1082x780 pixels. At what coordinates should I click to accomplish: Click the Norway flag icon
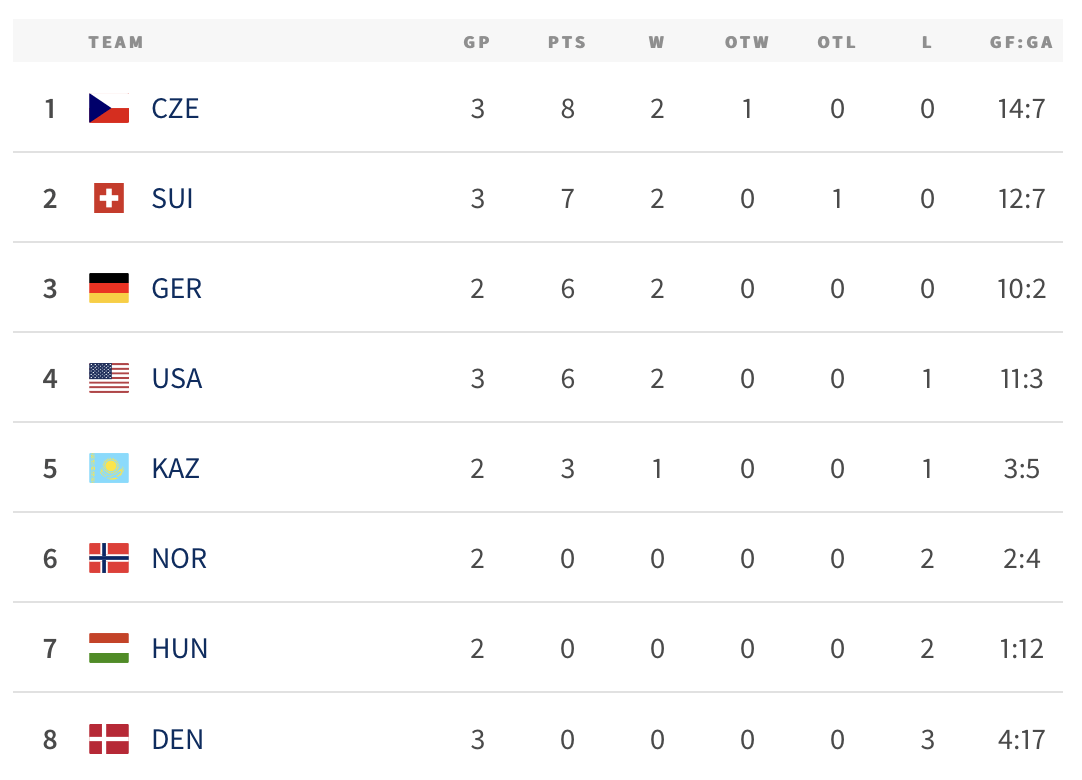point(109,558)
